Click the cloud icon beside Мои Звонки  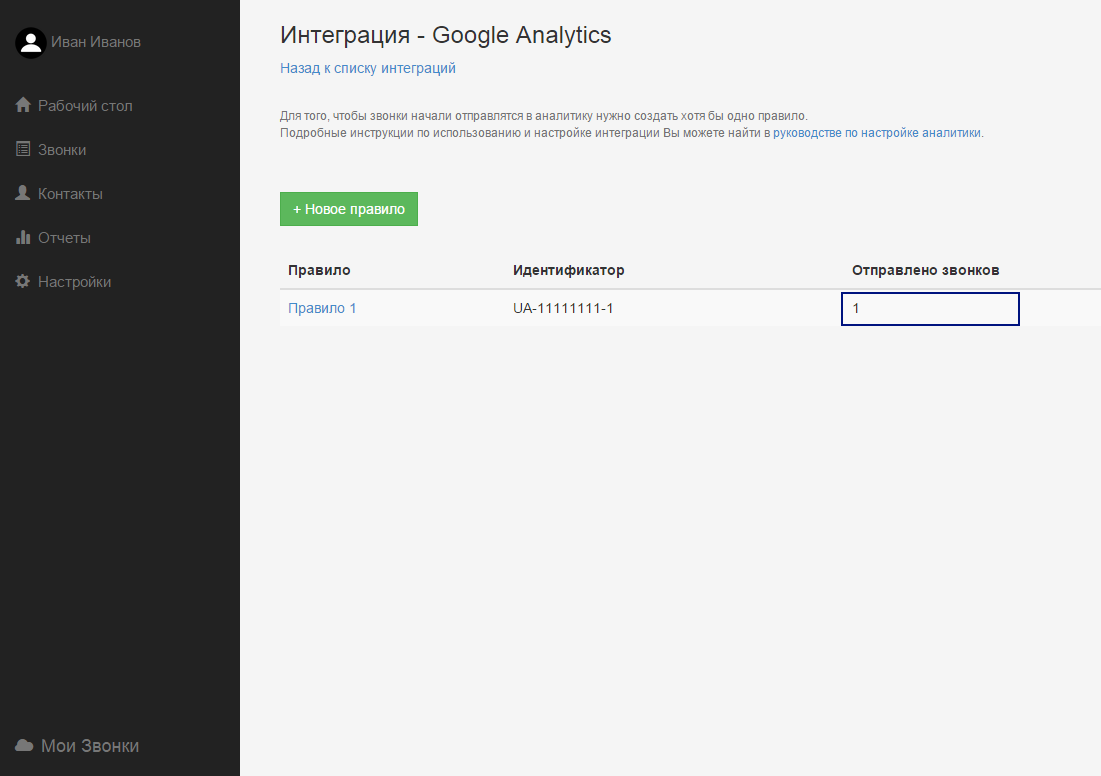pyautogui.click(x=24, y=745)
